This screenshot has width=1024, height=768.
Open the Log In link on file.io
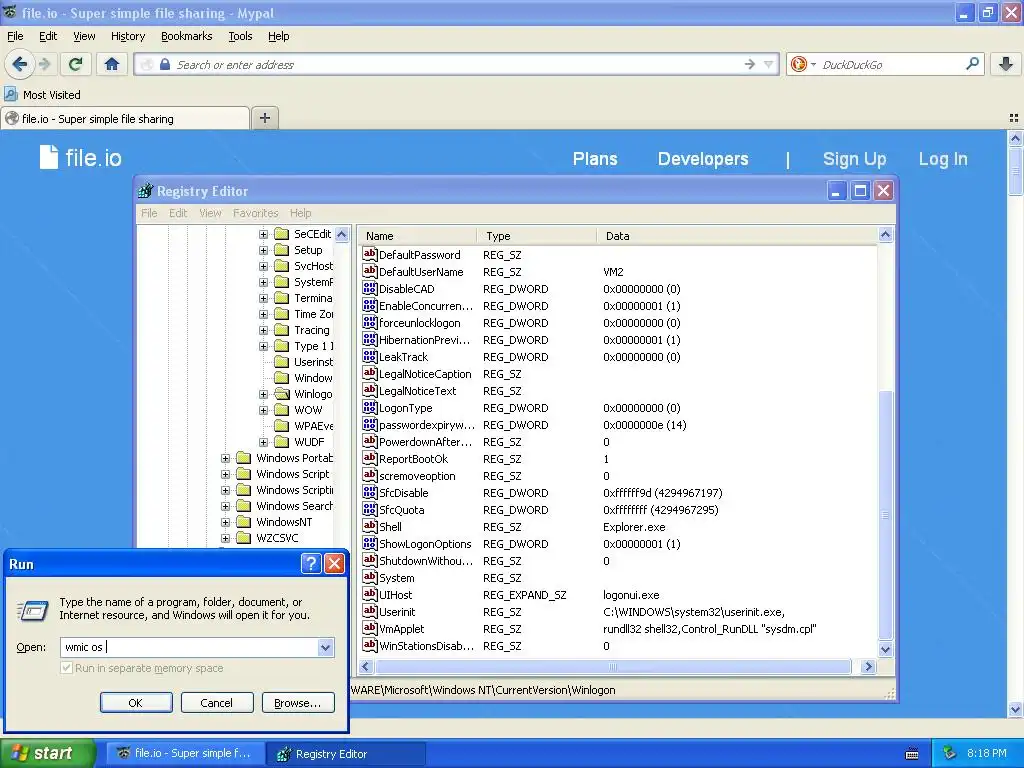943,159
